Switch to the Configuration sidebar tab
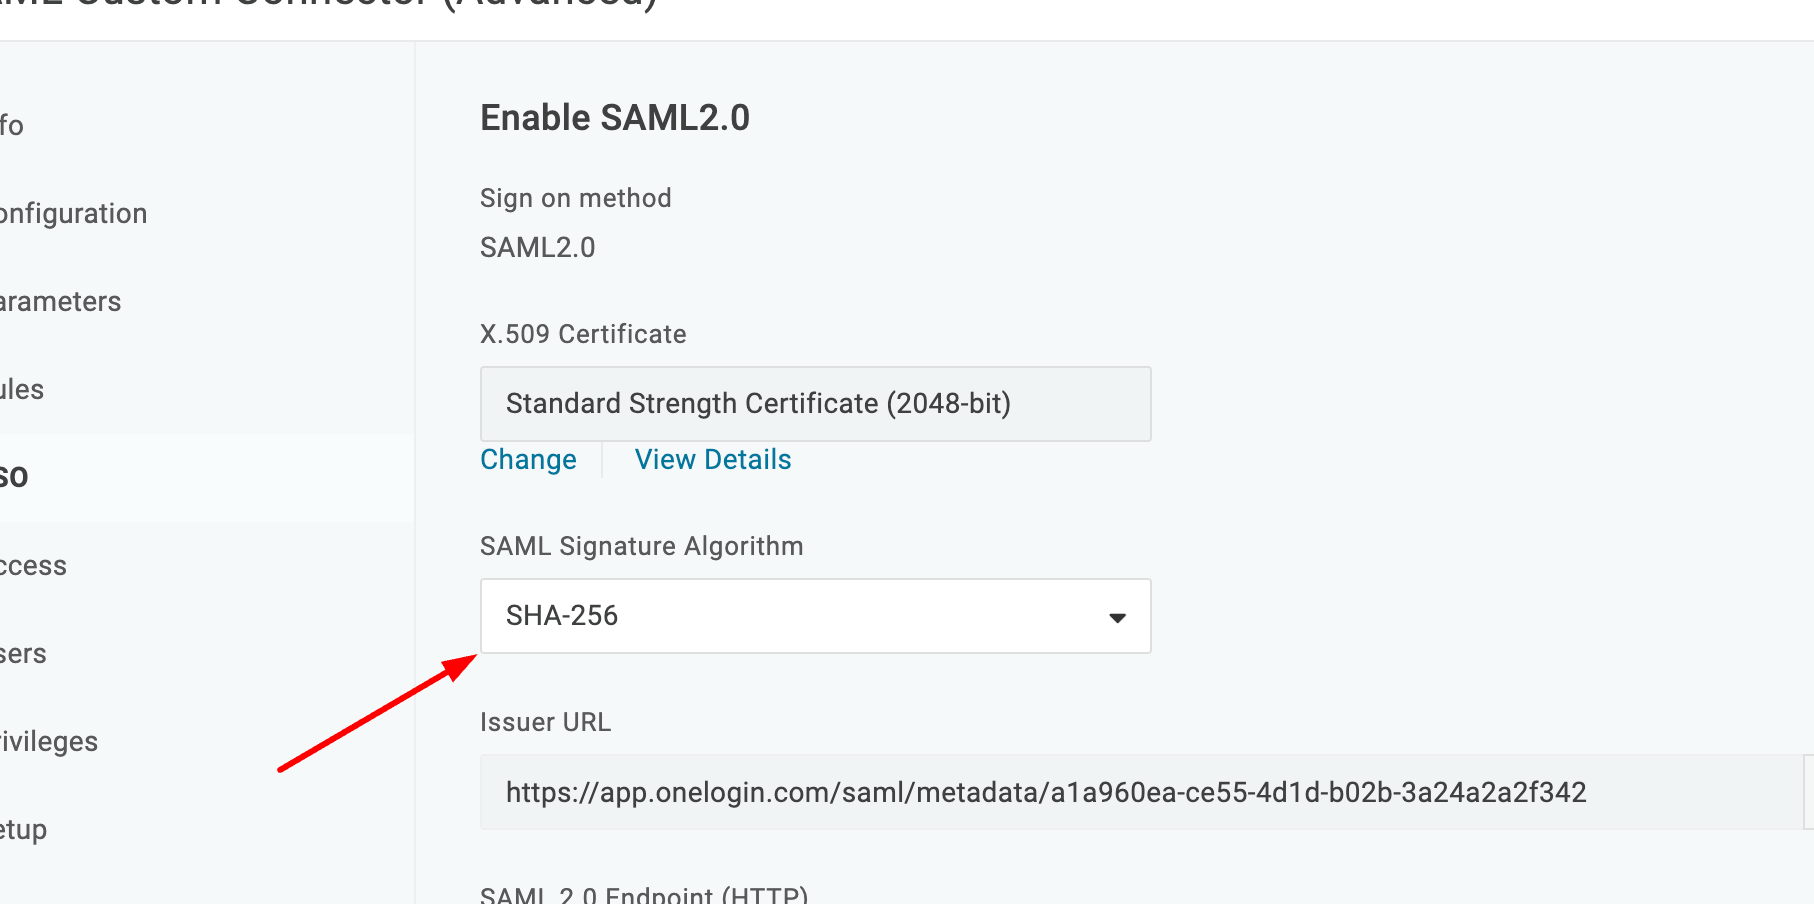 [74, 214]
